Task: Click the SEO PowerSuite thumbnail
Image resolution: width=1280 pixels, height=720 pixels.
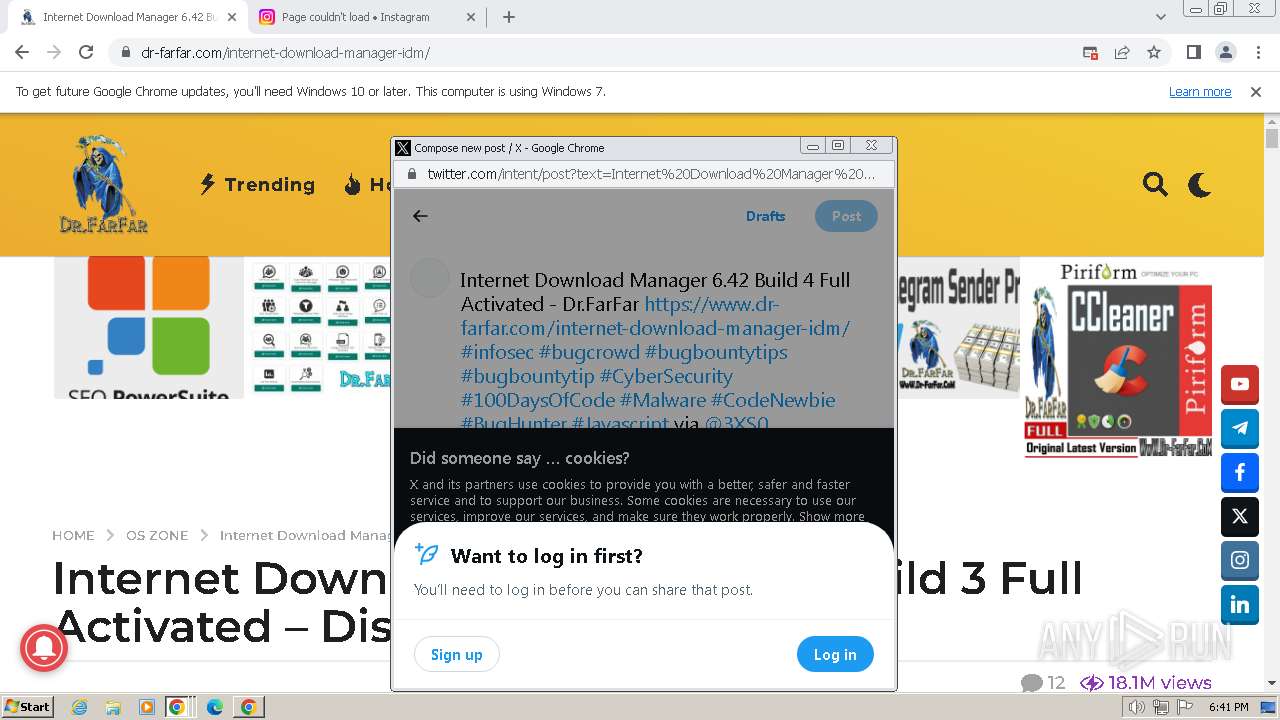Action: pyautogui.click(x=149, y=328)
